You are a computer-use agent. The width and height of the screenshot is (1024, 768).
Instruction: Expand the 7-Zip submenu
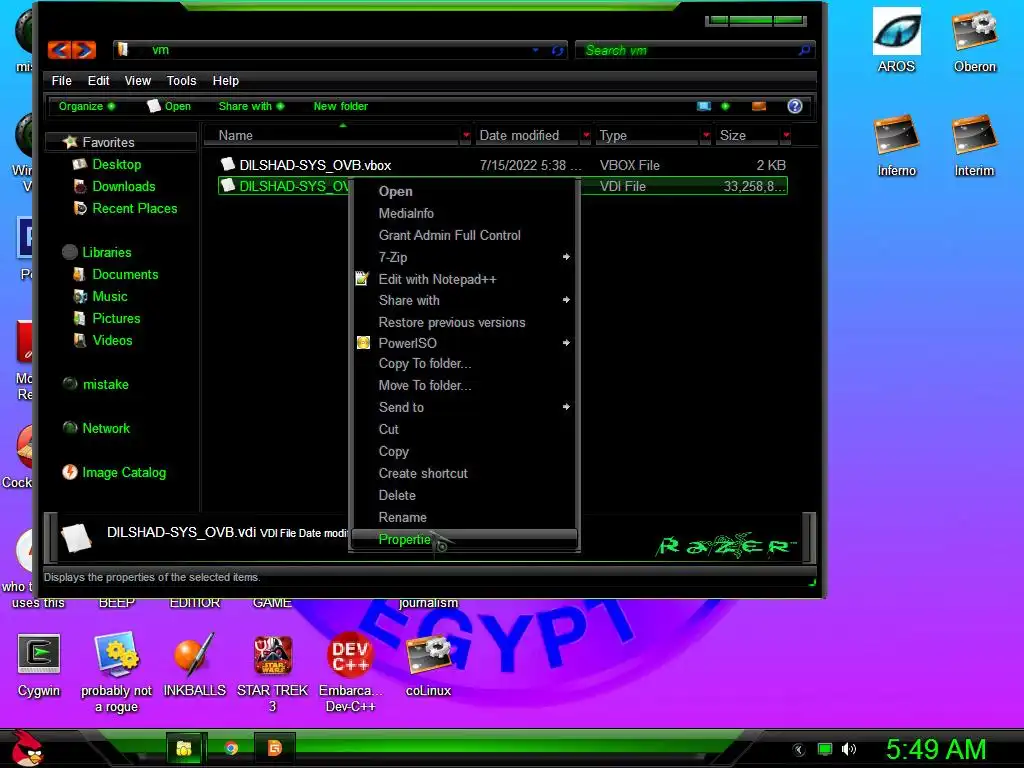coord(464,257)
